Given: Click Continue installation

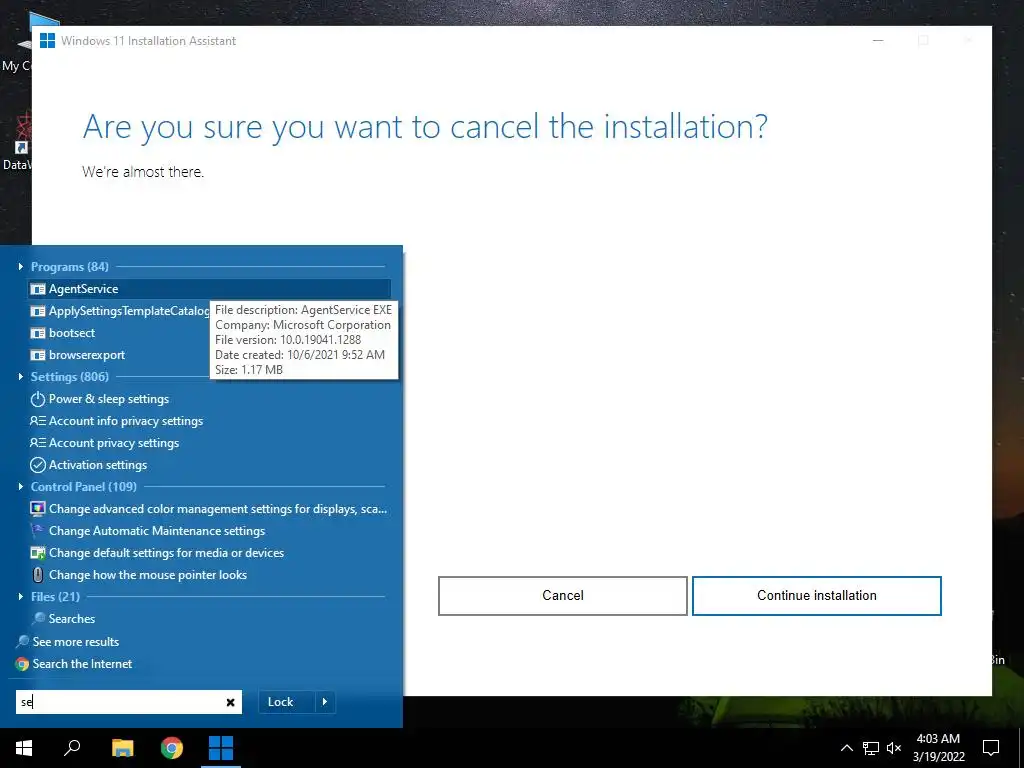Looking at the screenshot, I should tap(817, 596).
